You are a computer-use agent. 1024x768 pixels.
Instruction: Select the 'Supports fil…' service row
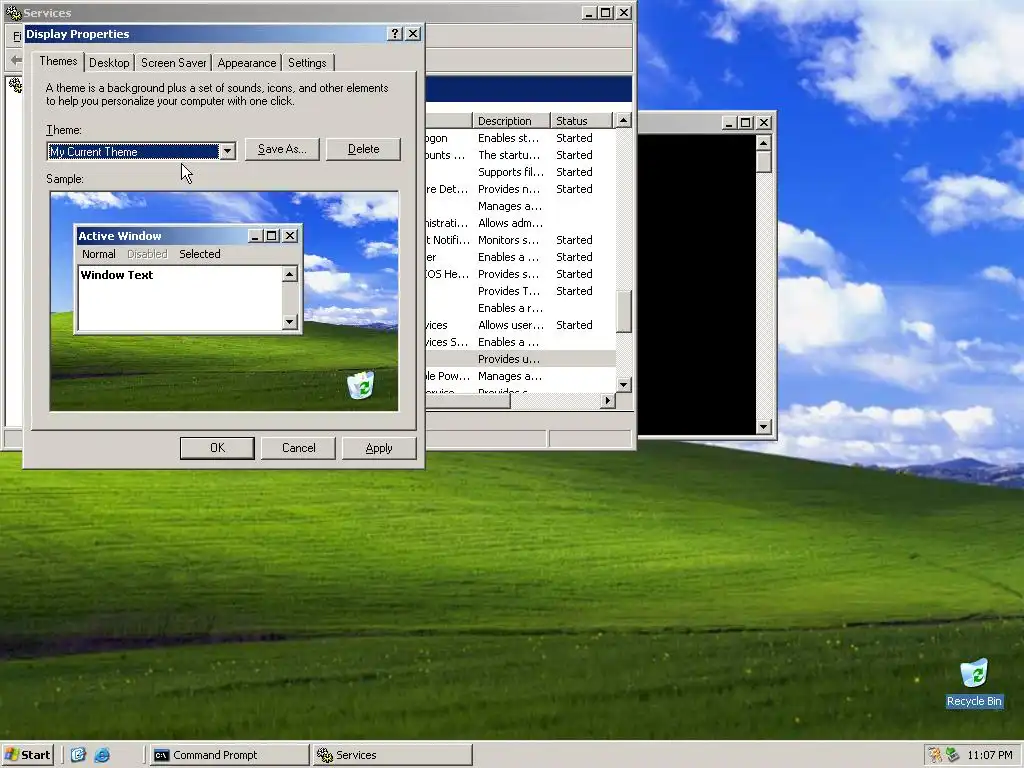[520, 172]
